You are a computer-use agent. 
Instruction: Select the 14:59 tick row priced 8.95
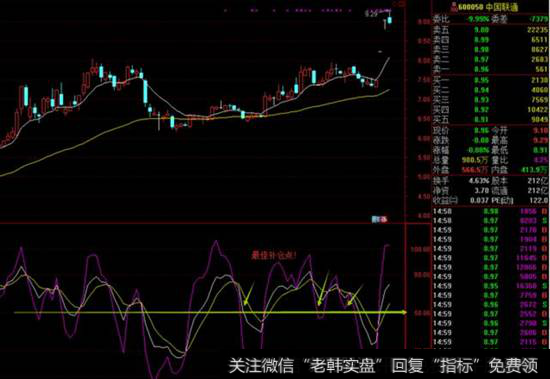pos(490,286)
